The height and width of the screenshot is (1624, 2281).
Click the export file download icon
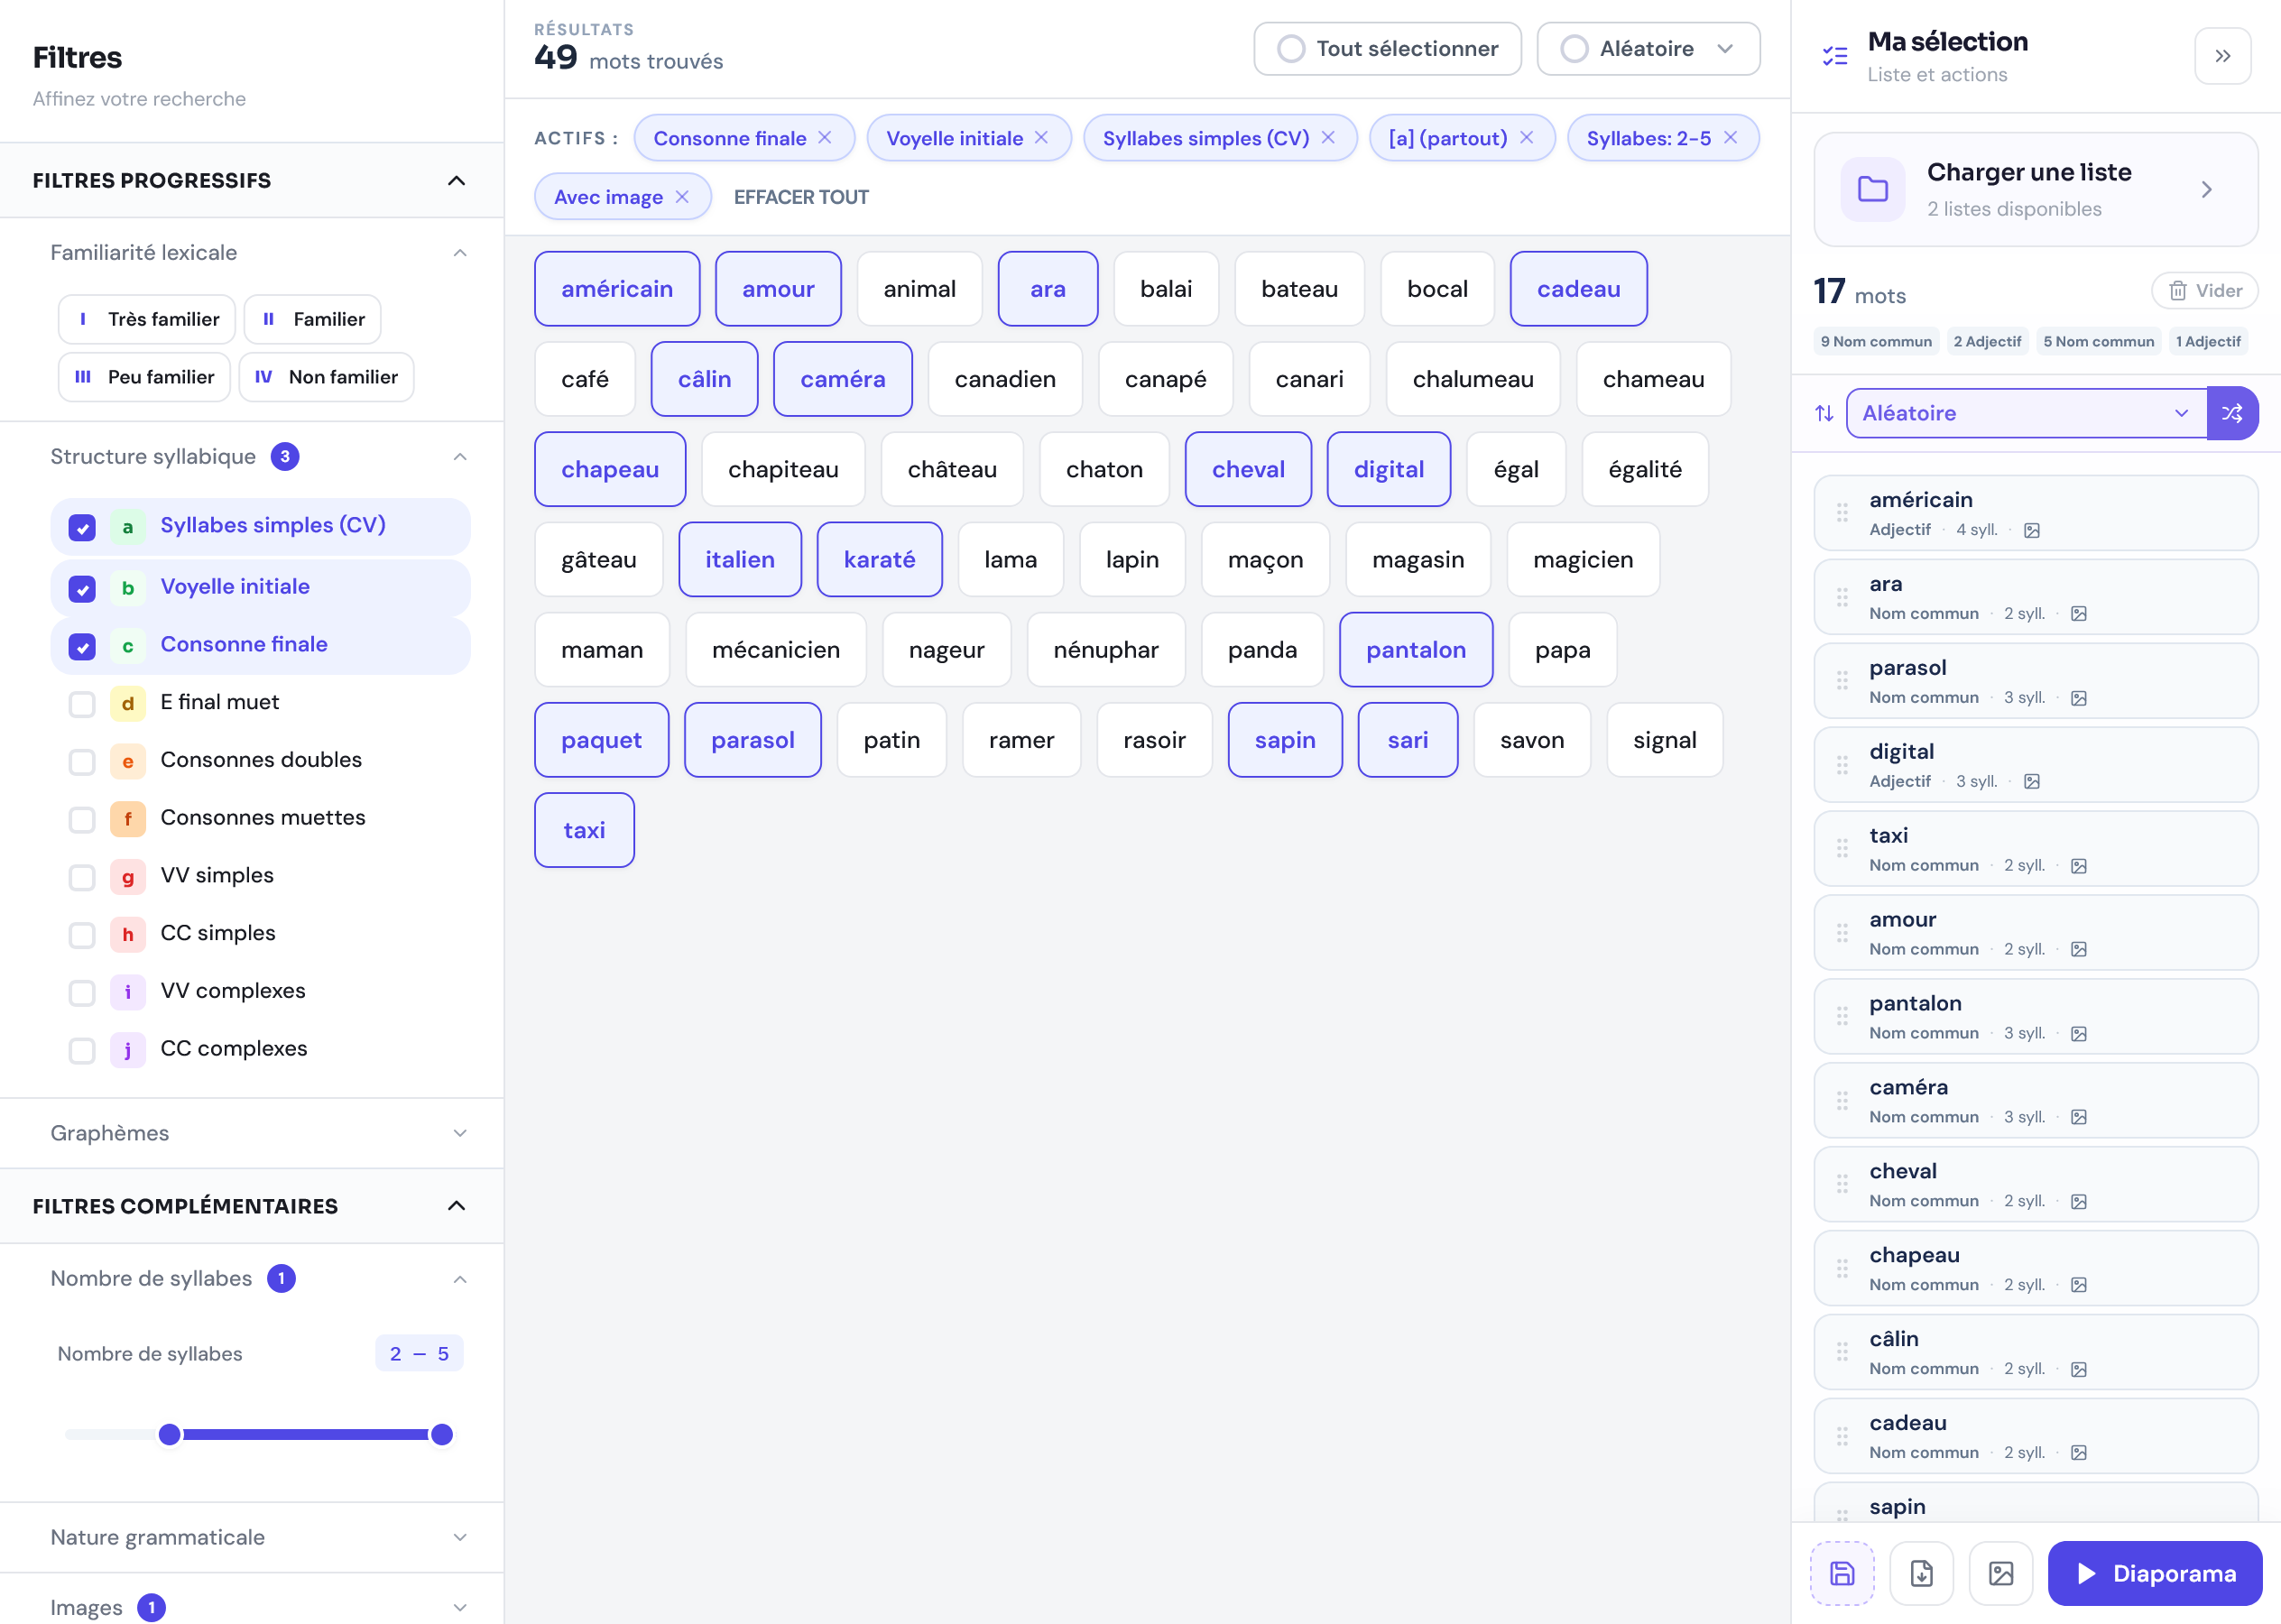coord(1921,1573)
